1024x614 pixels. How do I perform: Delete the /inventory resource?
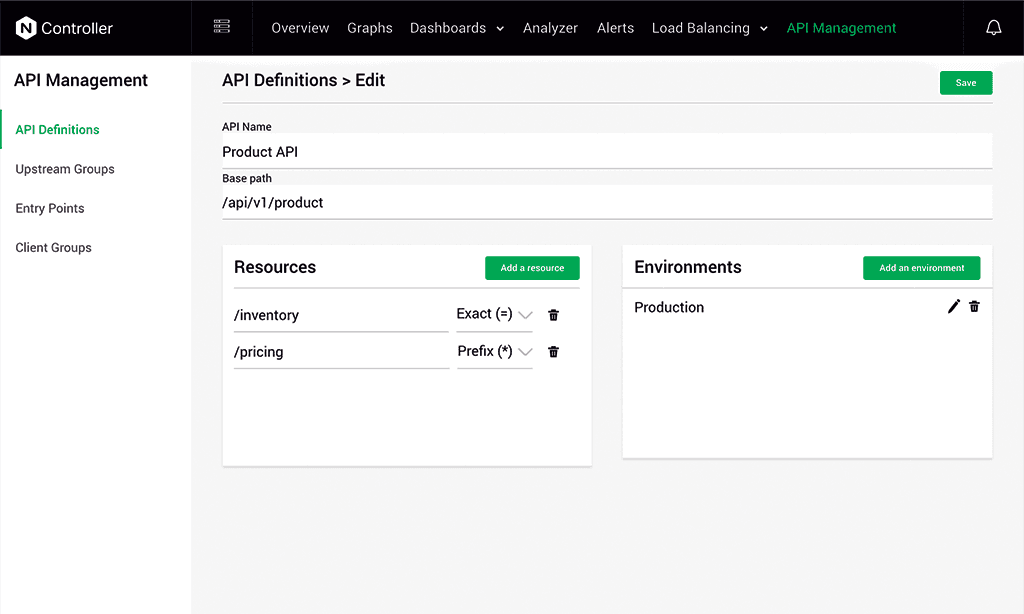(554, 315)
